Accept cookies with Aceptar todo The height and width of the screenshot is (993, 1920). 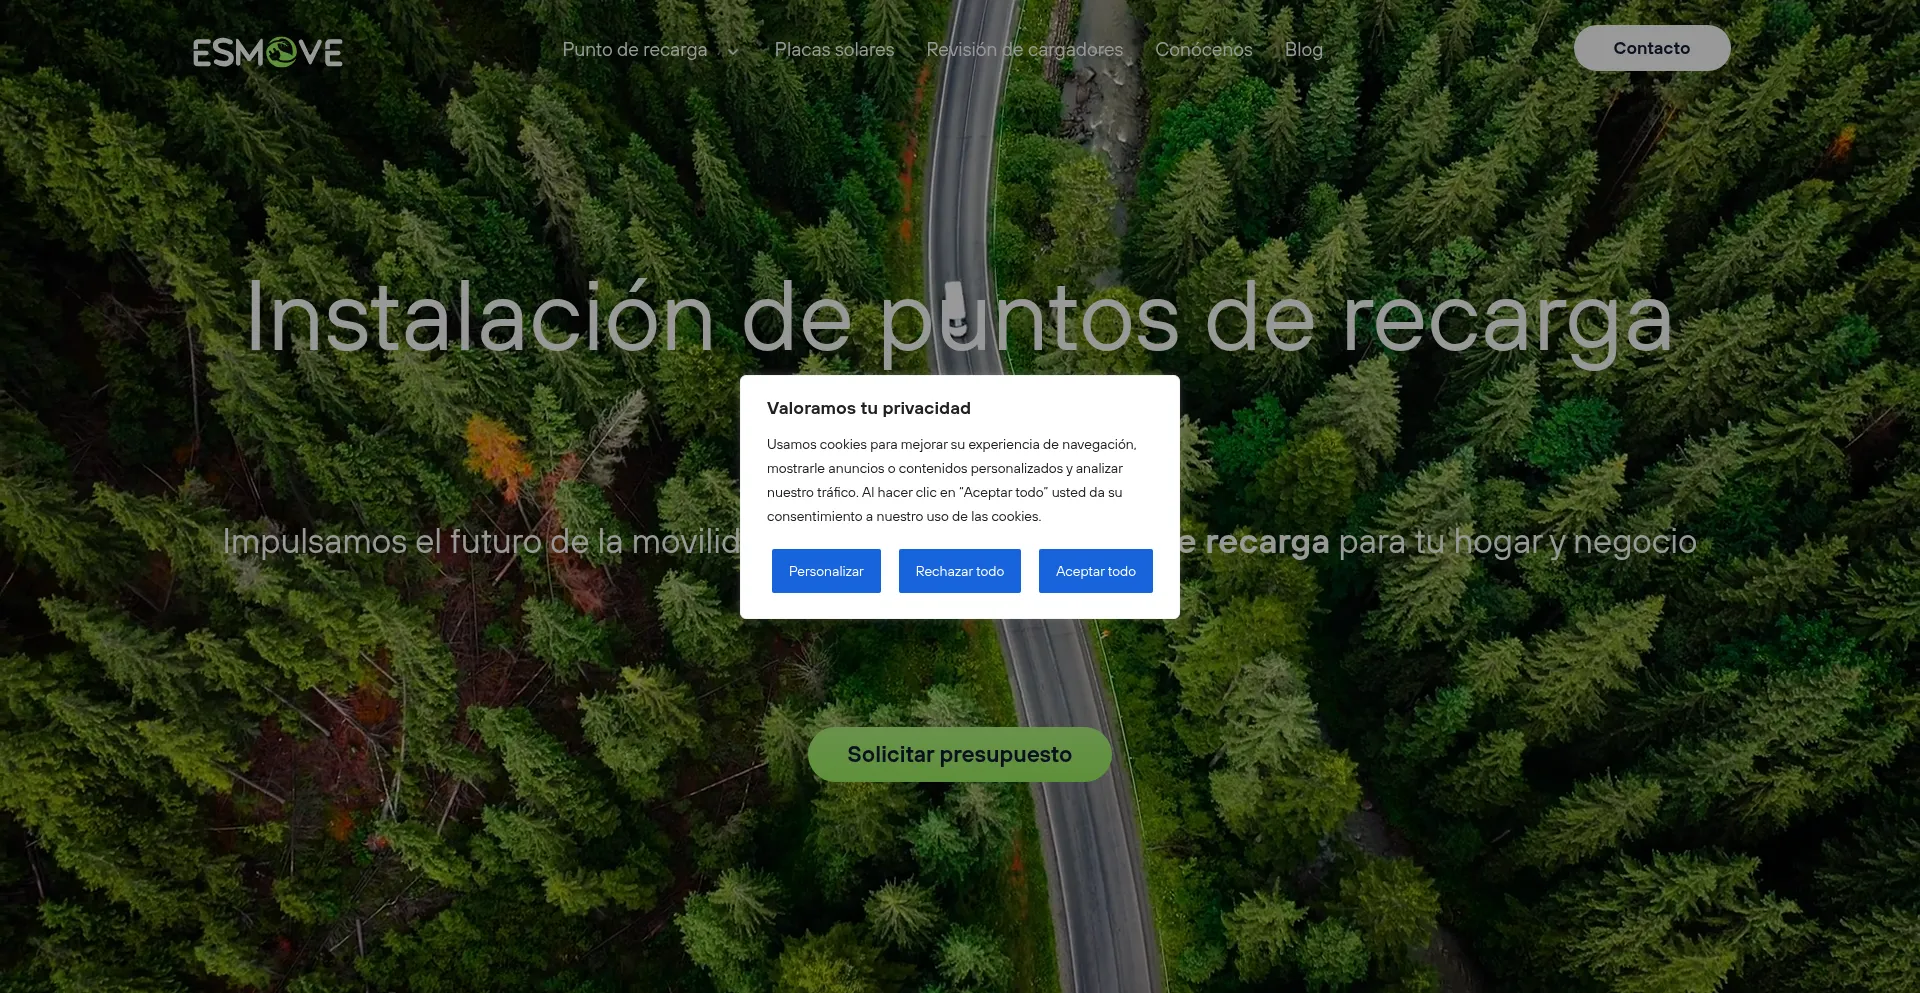click(1095, 571)
